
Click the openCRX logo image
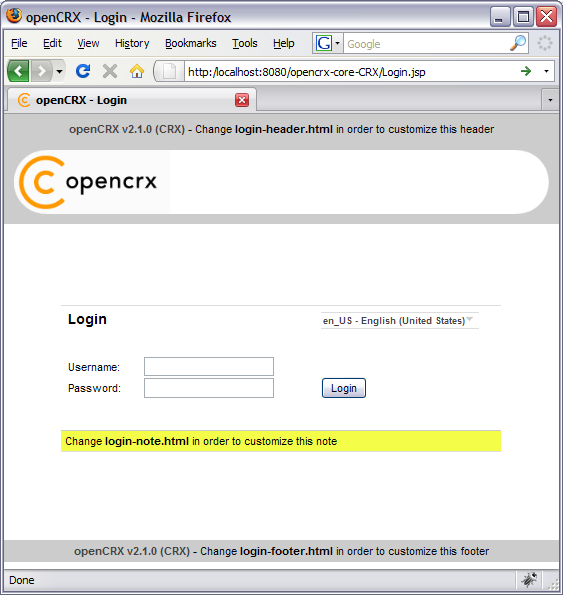(x=88, y=182)
